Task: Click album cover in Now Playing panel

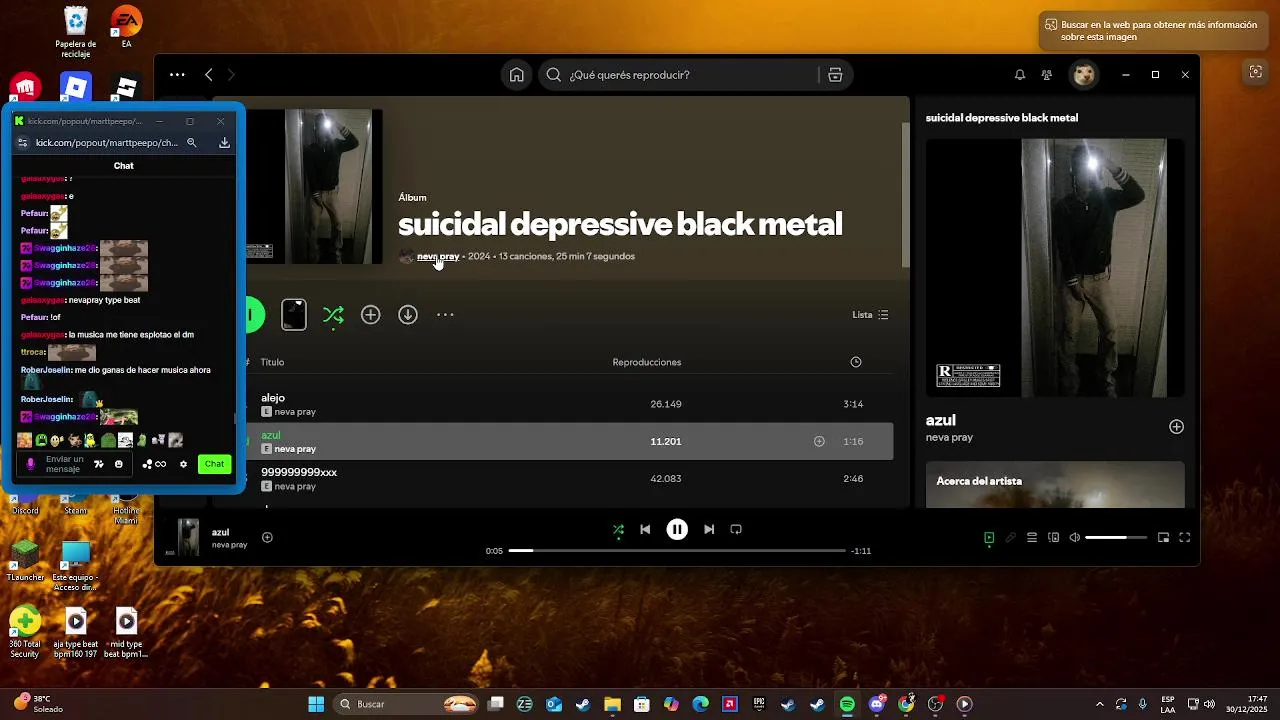Action: [x=1055, y=268]
